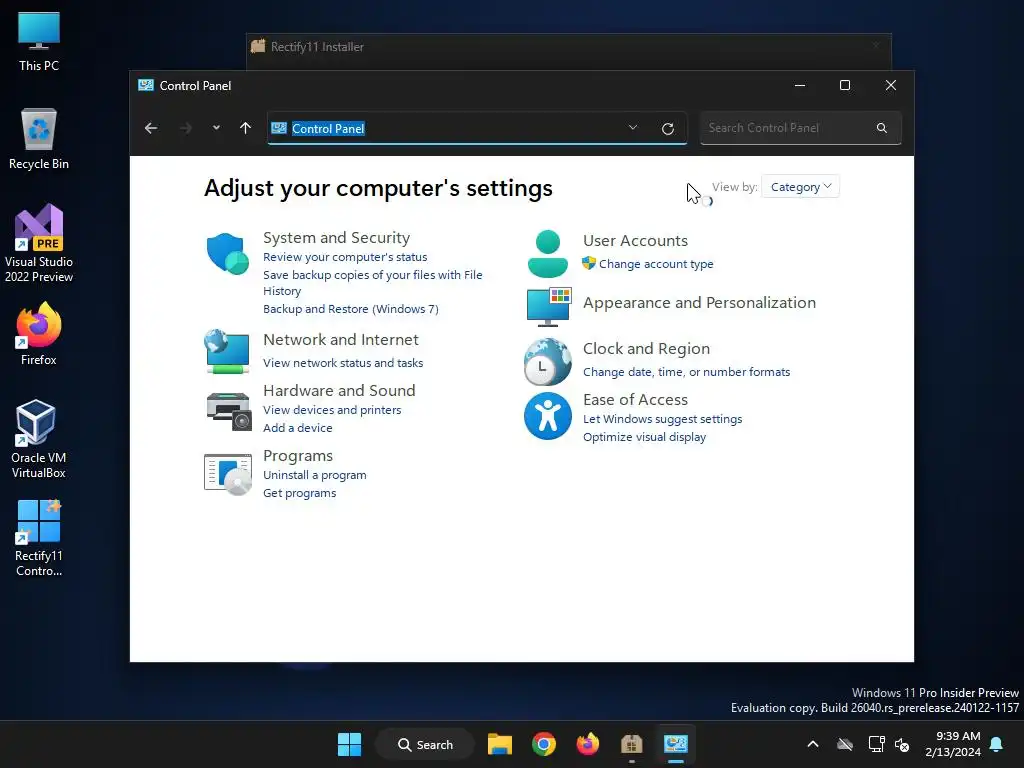Click Change date, time, or number formats
Image resolution: width=1024 pixels, height=768 pixels.
point(686,372)
